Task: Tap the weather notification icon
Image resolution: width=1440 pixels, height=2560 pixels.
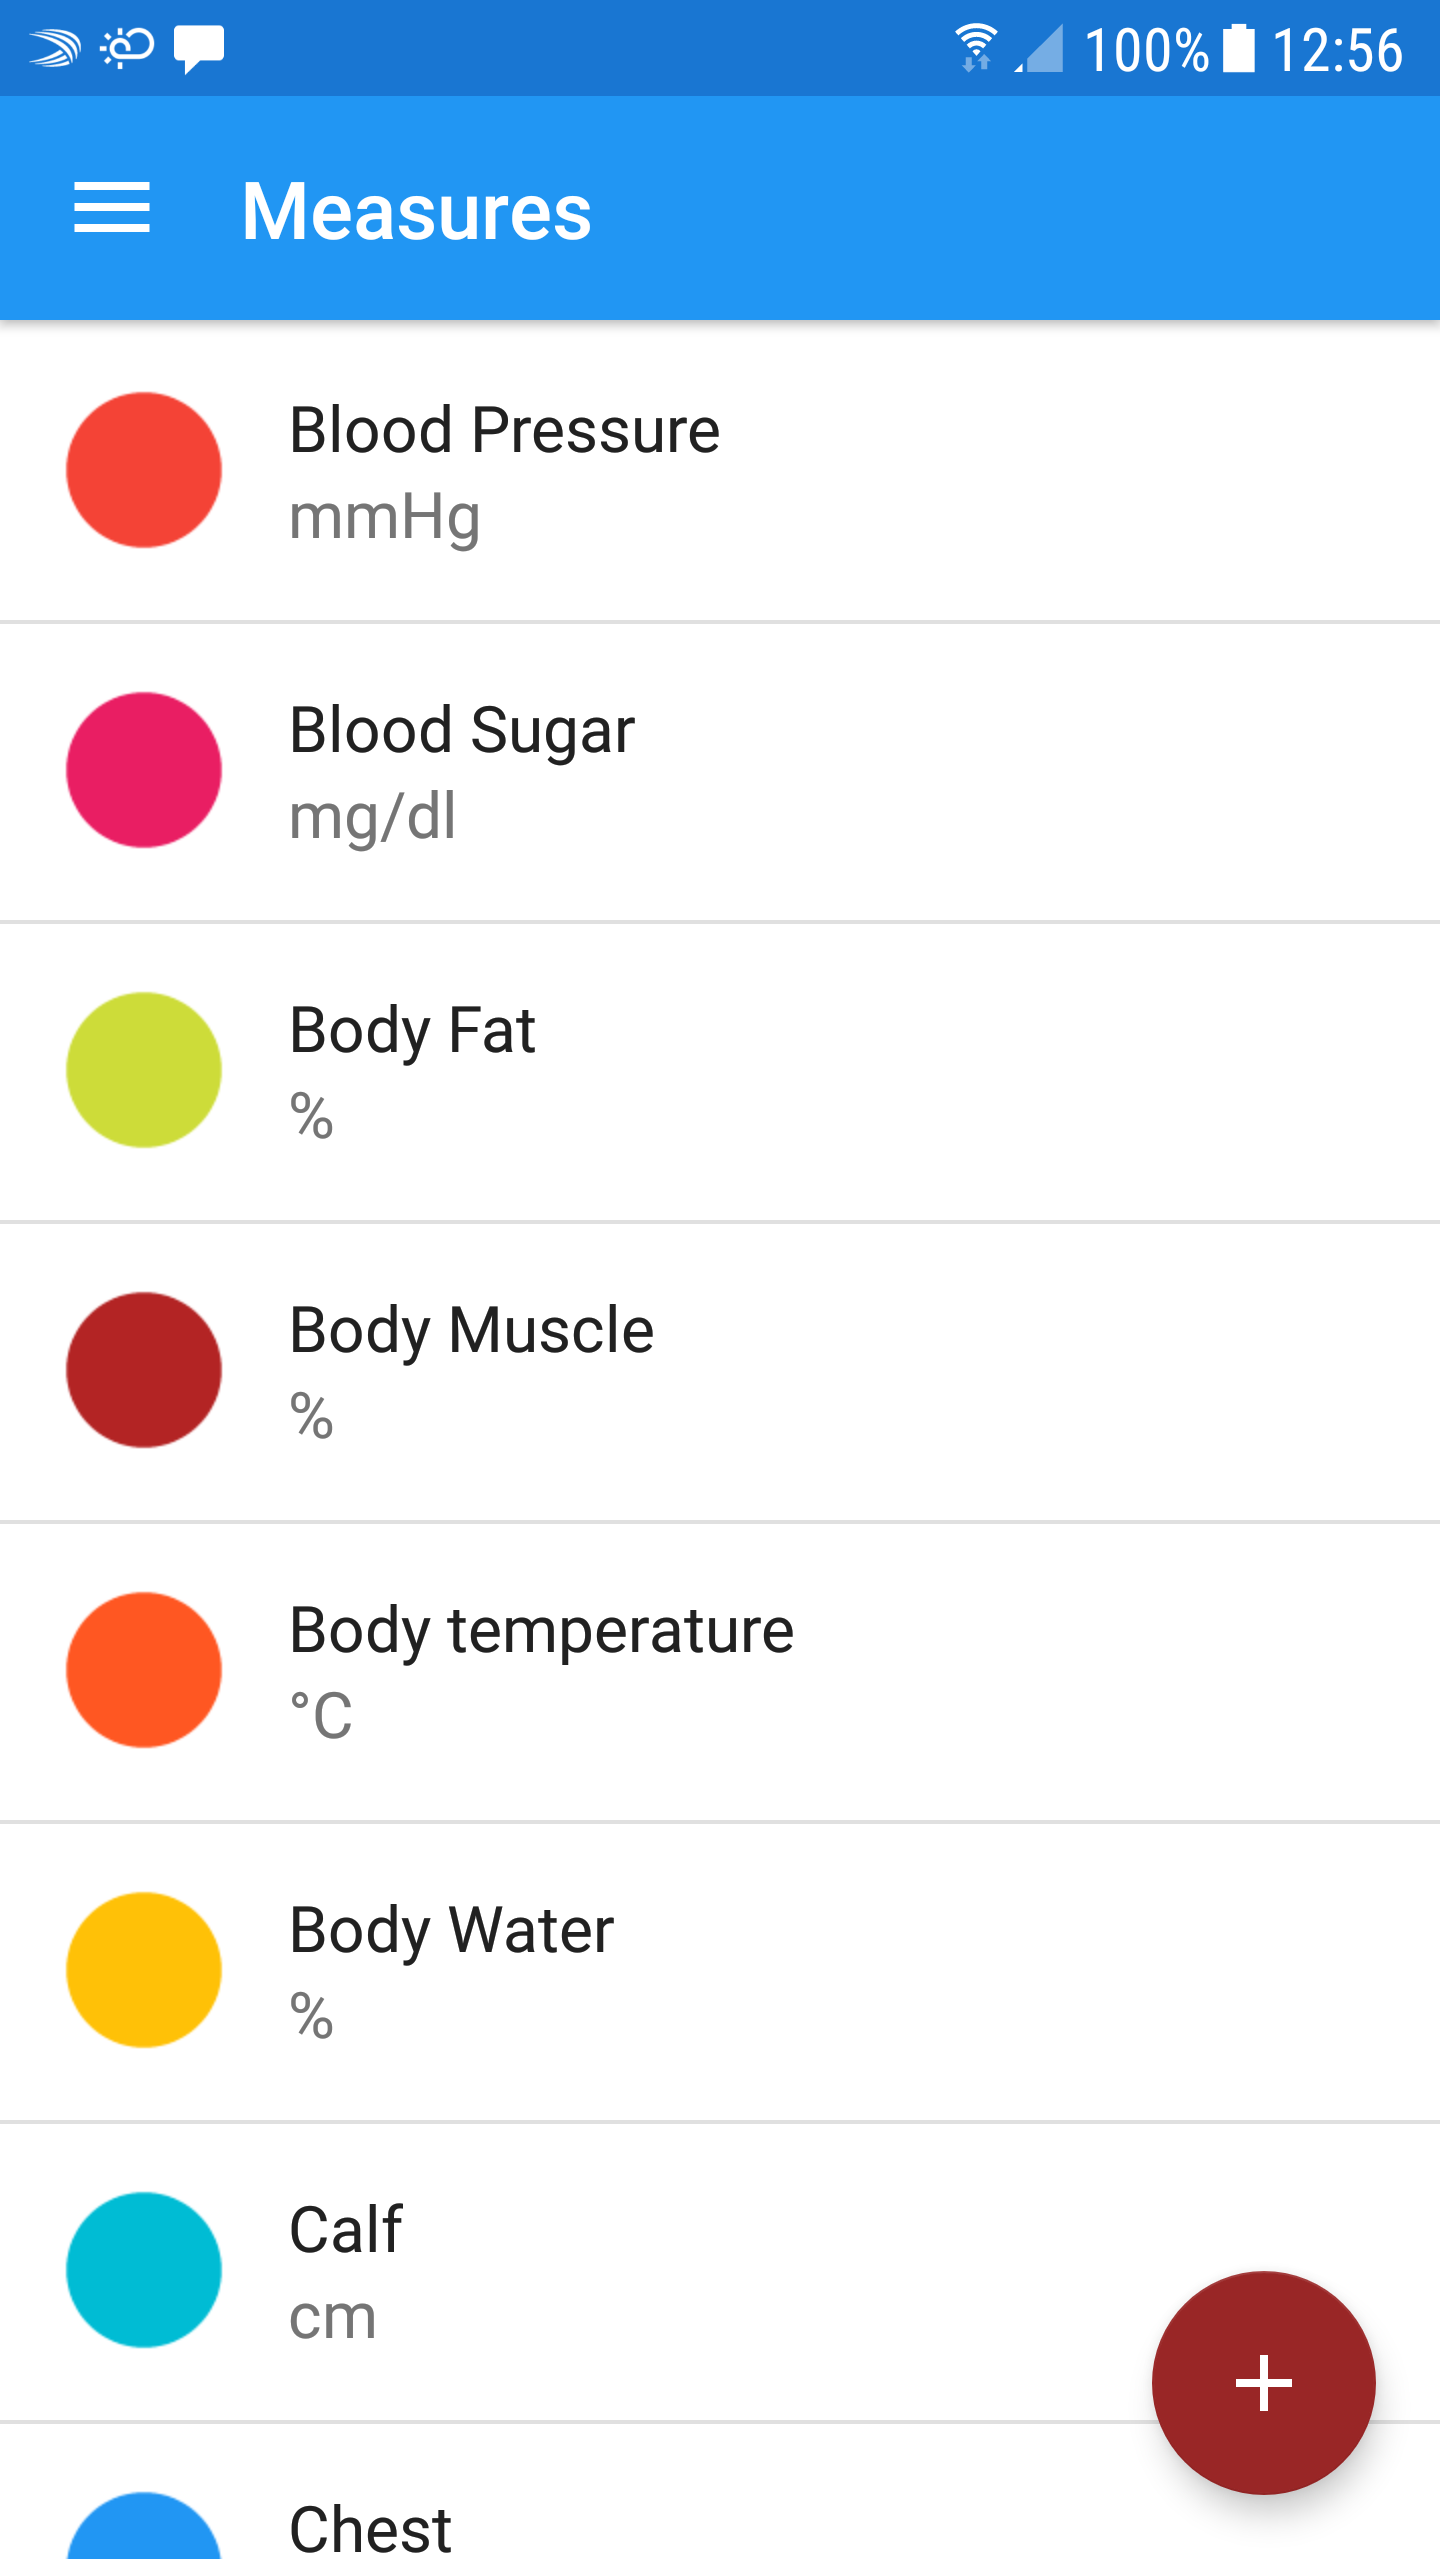Action: [x=127, y=48]
